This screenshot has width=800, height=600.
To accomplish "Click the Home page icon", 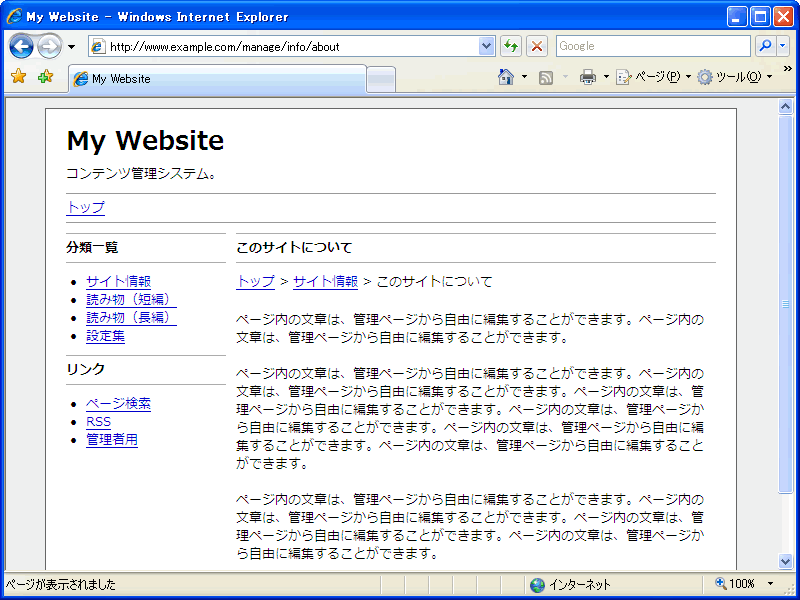I will [x=506, y=77].
